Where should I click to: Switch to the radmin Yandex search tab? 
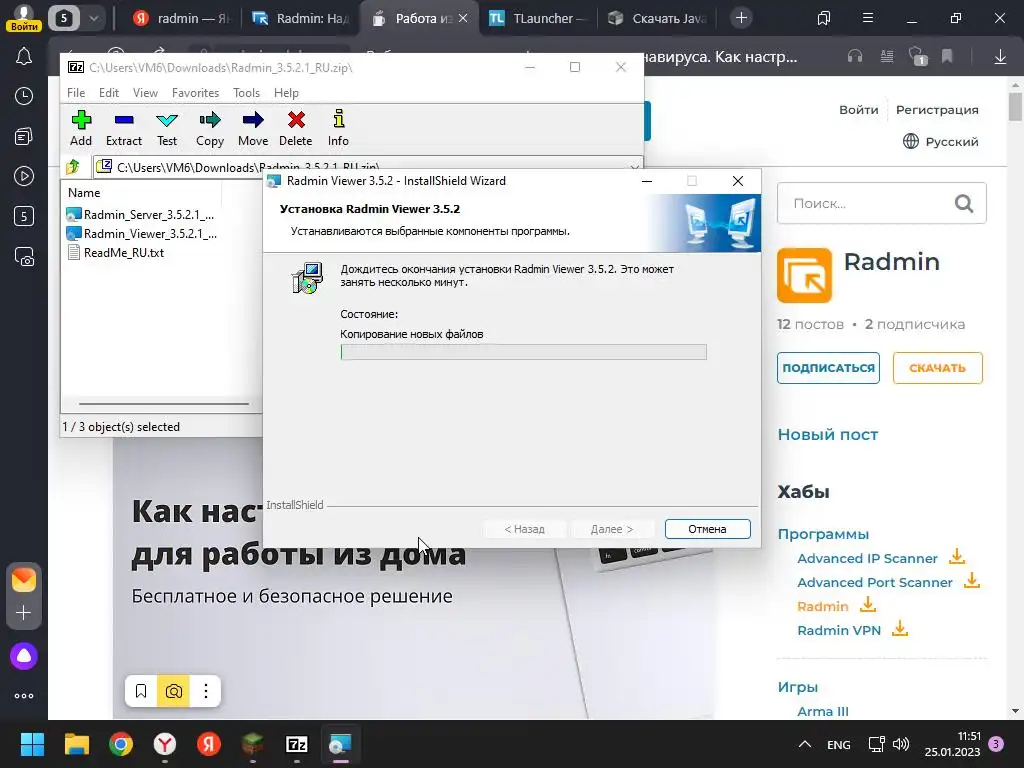click(181, 18)
